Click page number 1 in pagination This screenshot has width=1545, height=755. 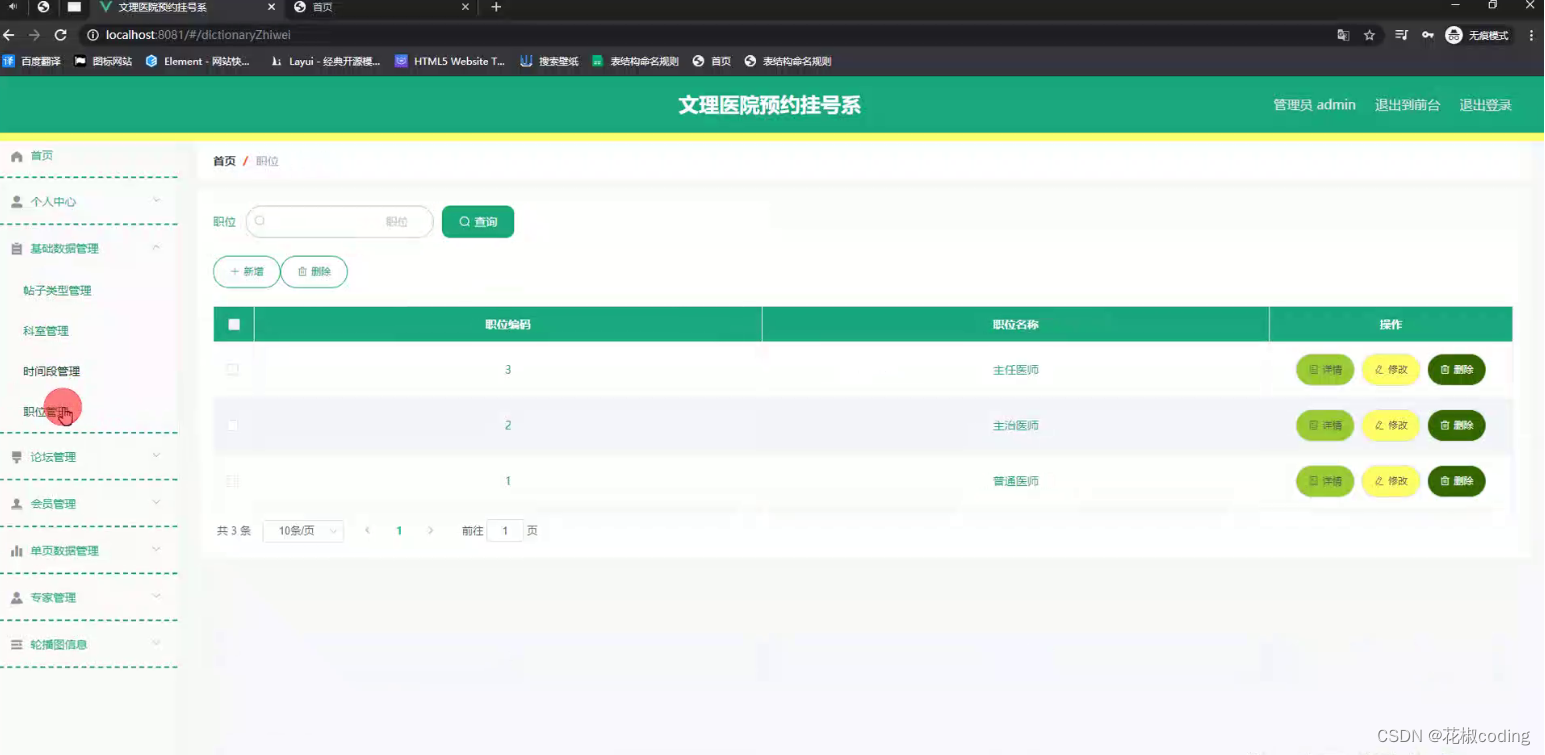pyautogui.click(x=399, y=531)
